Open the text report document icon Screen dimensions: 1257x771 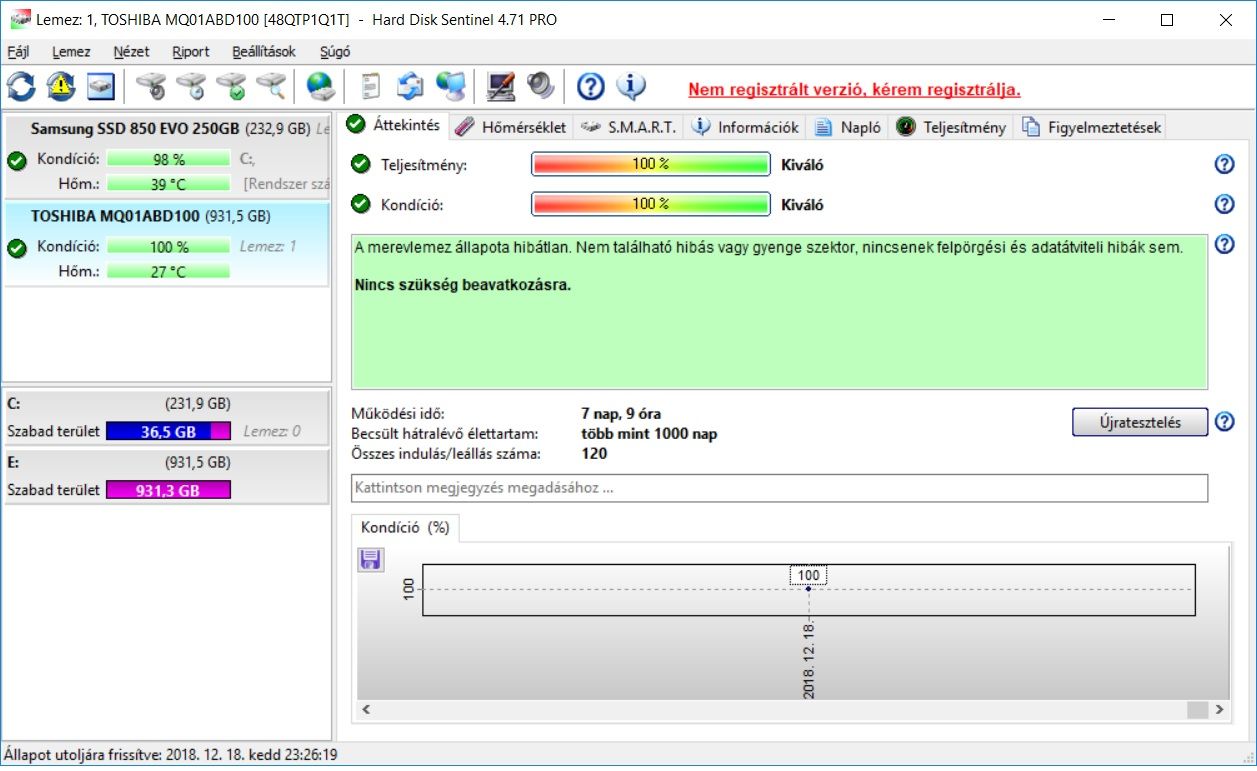(370, 87)
